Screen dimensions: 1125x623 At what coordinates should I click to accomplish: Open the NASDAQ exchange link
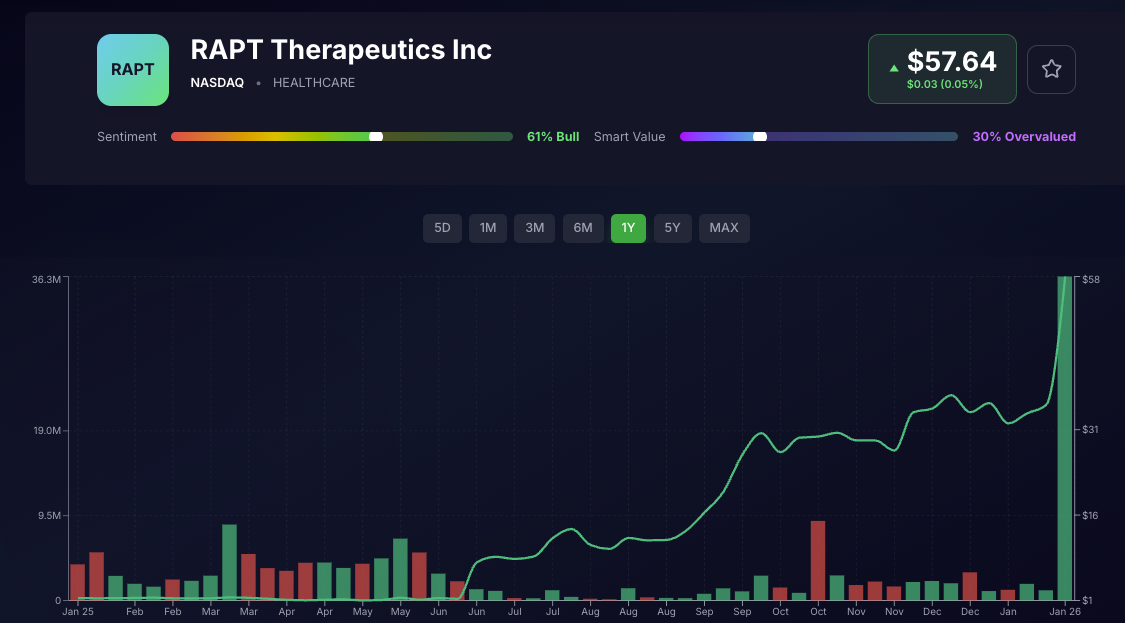click(217, 83)
